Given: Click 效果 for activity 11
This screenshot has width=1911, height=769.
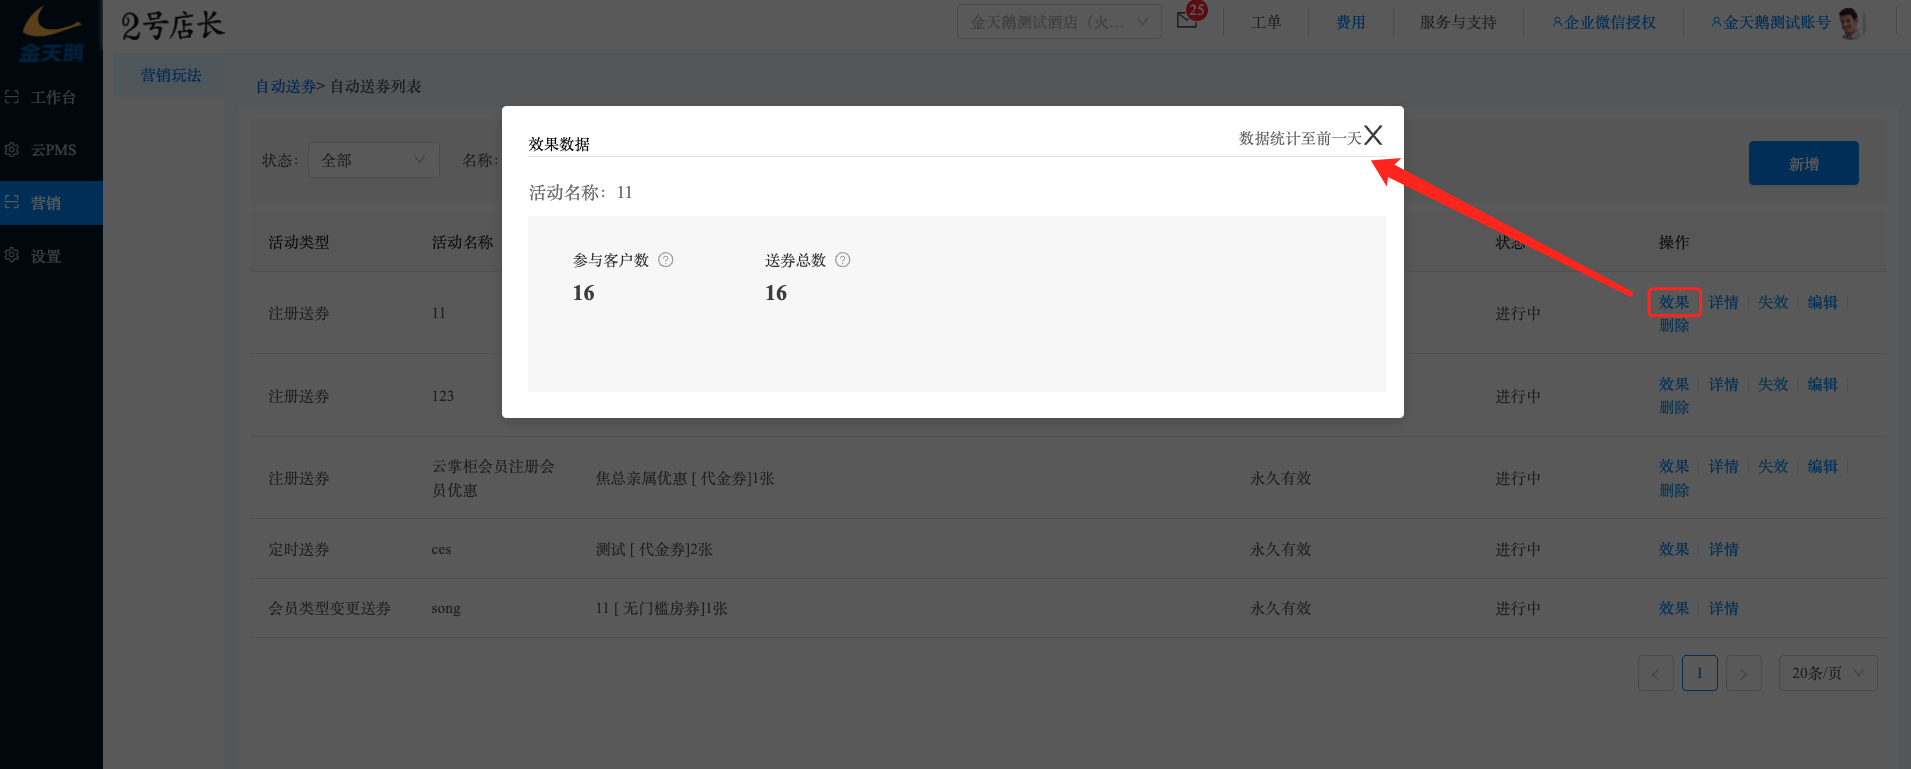Looking at the screenshot, I should click(x=1674, y=302).
